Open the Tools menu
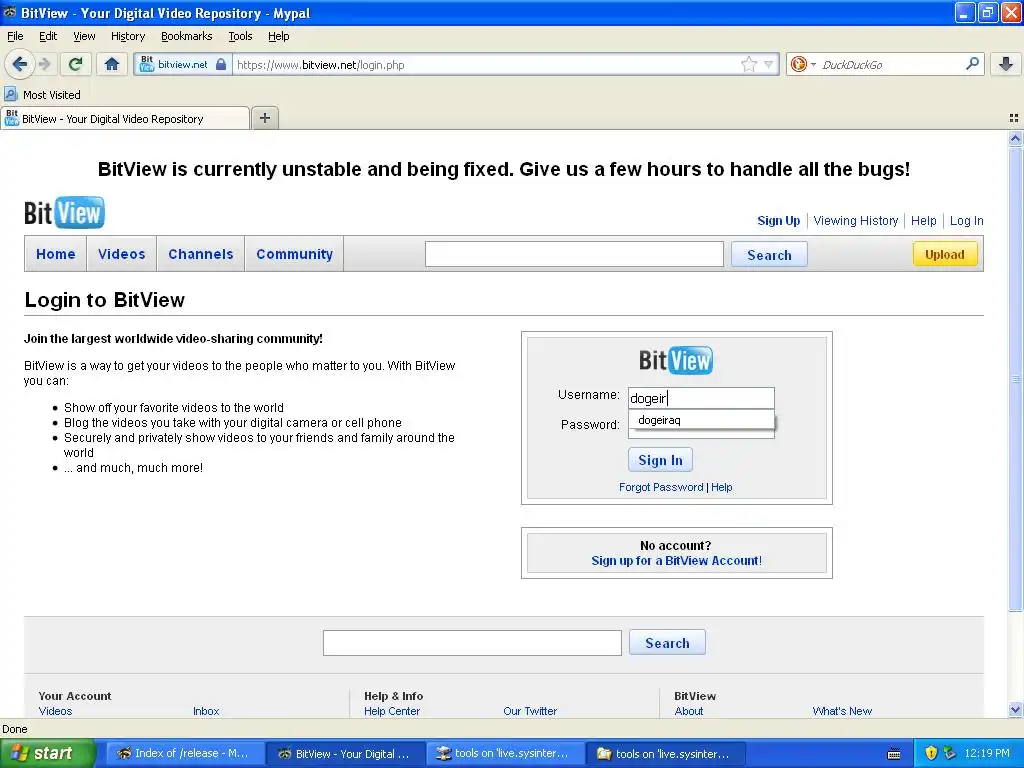 pos(240,36)
